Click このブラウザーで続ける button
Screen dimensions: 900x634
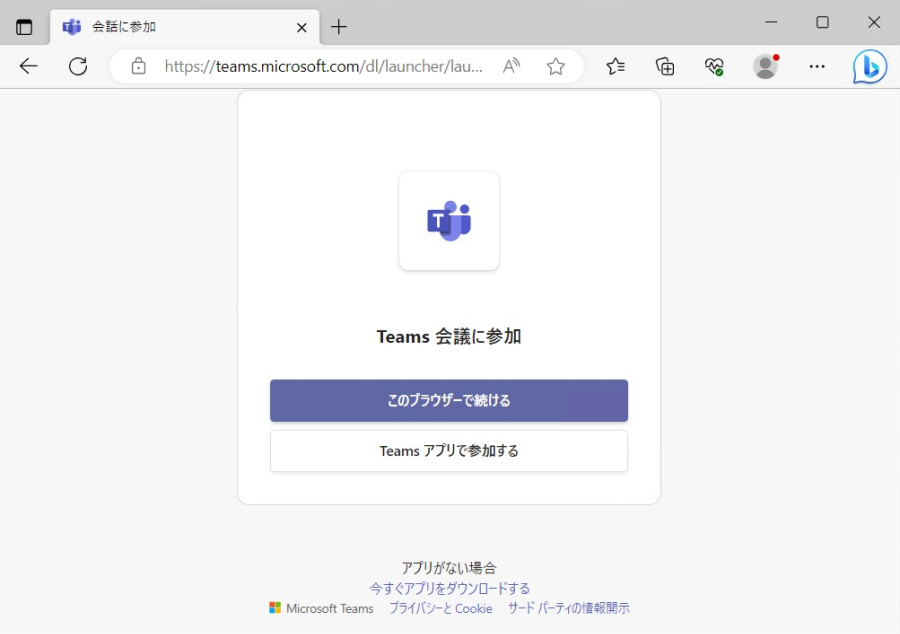[449, 400]
